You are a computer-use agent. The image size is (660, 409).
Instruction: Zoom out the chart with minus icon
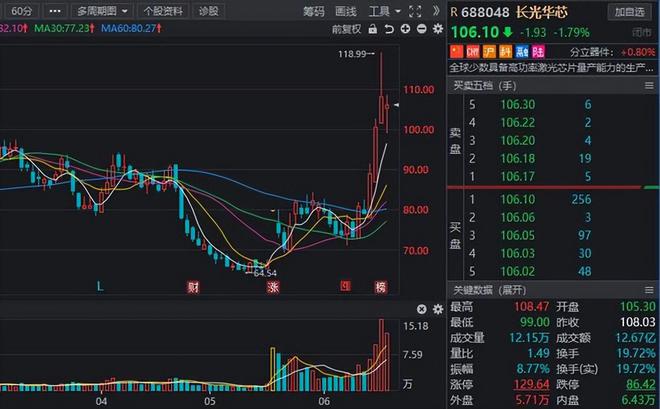[421, 29]
